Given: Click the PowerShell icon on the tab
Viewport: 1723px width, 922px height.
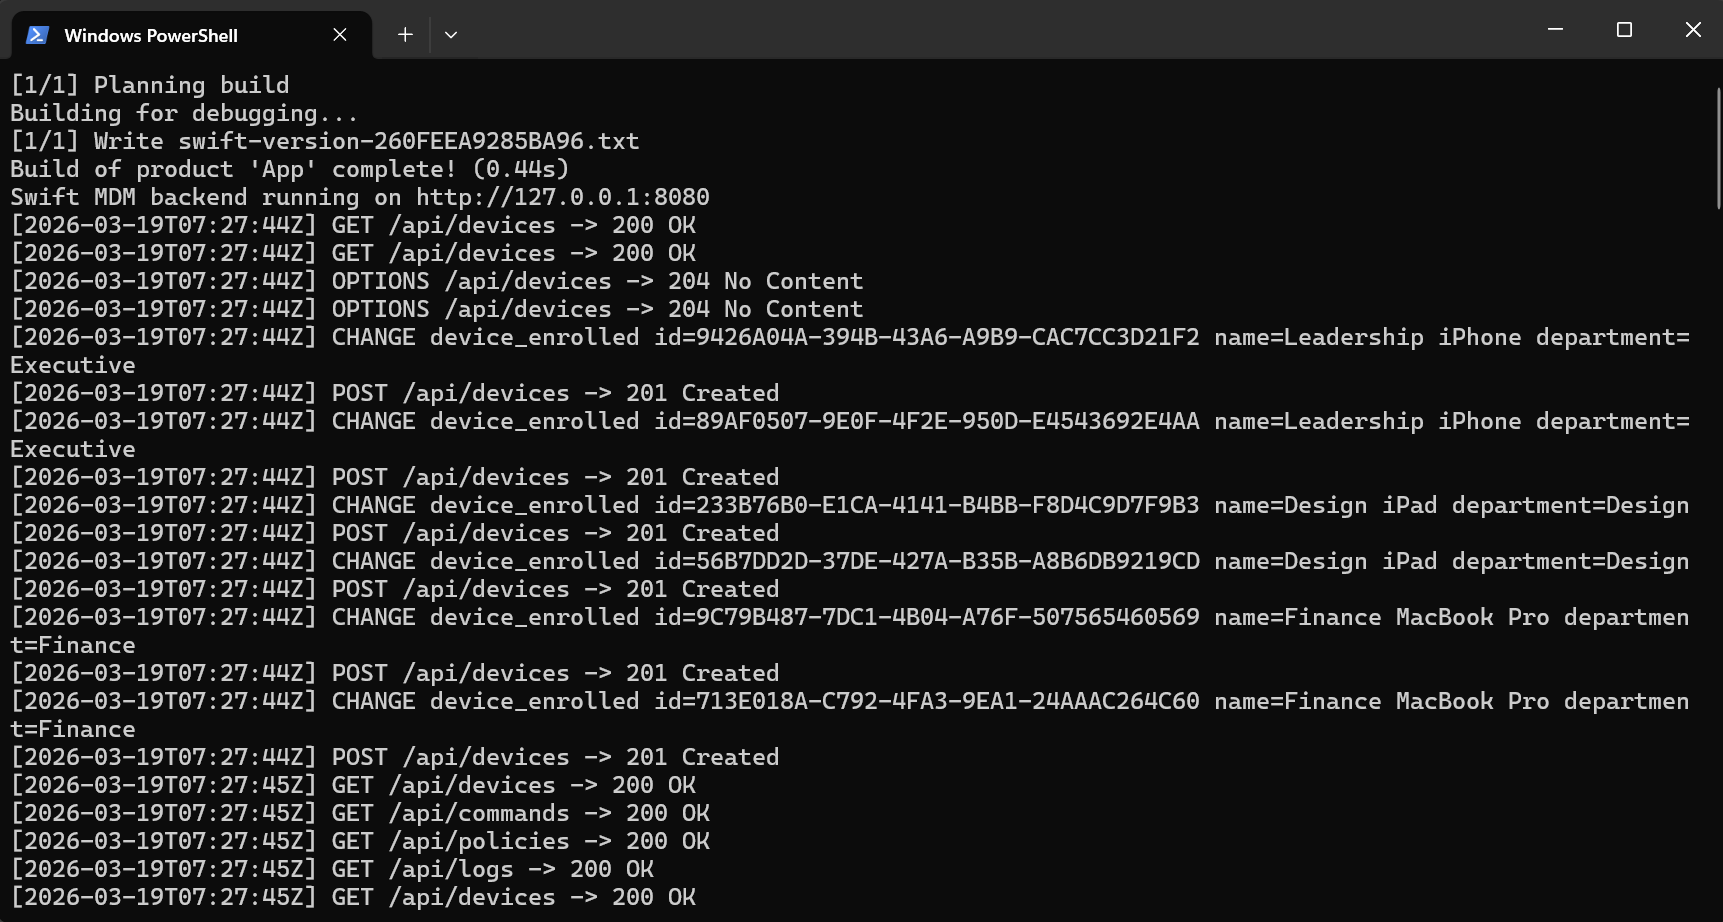Looking at the screenshot, I should (x=37, y=34).
